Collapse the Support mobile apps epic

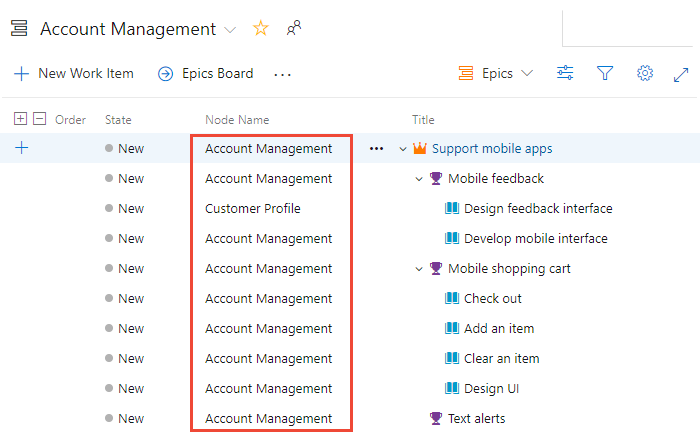pyautogui.click(x=403, y=149)
